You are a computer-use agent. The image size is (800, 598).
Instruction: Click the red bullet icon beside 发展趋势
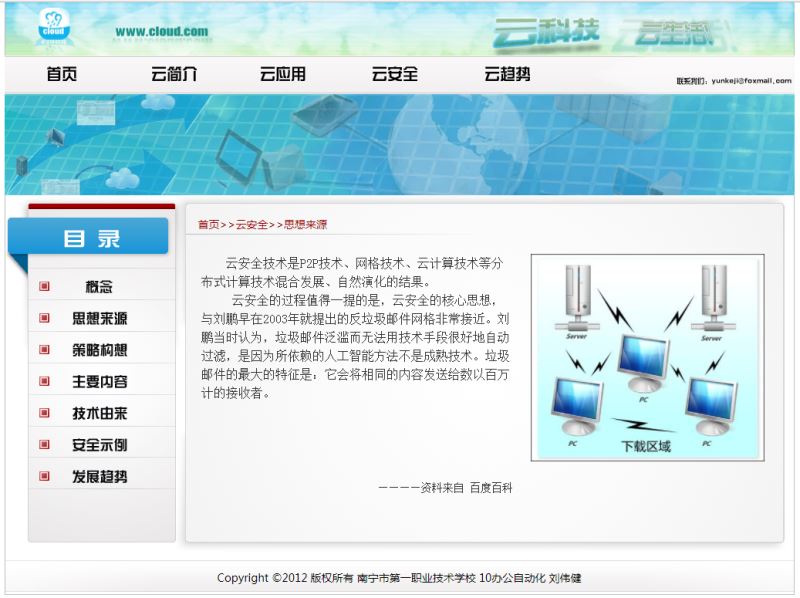[x=44, y=476]
